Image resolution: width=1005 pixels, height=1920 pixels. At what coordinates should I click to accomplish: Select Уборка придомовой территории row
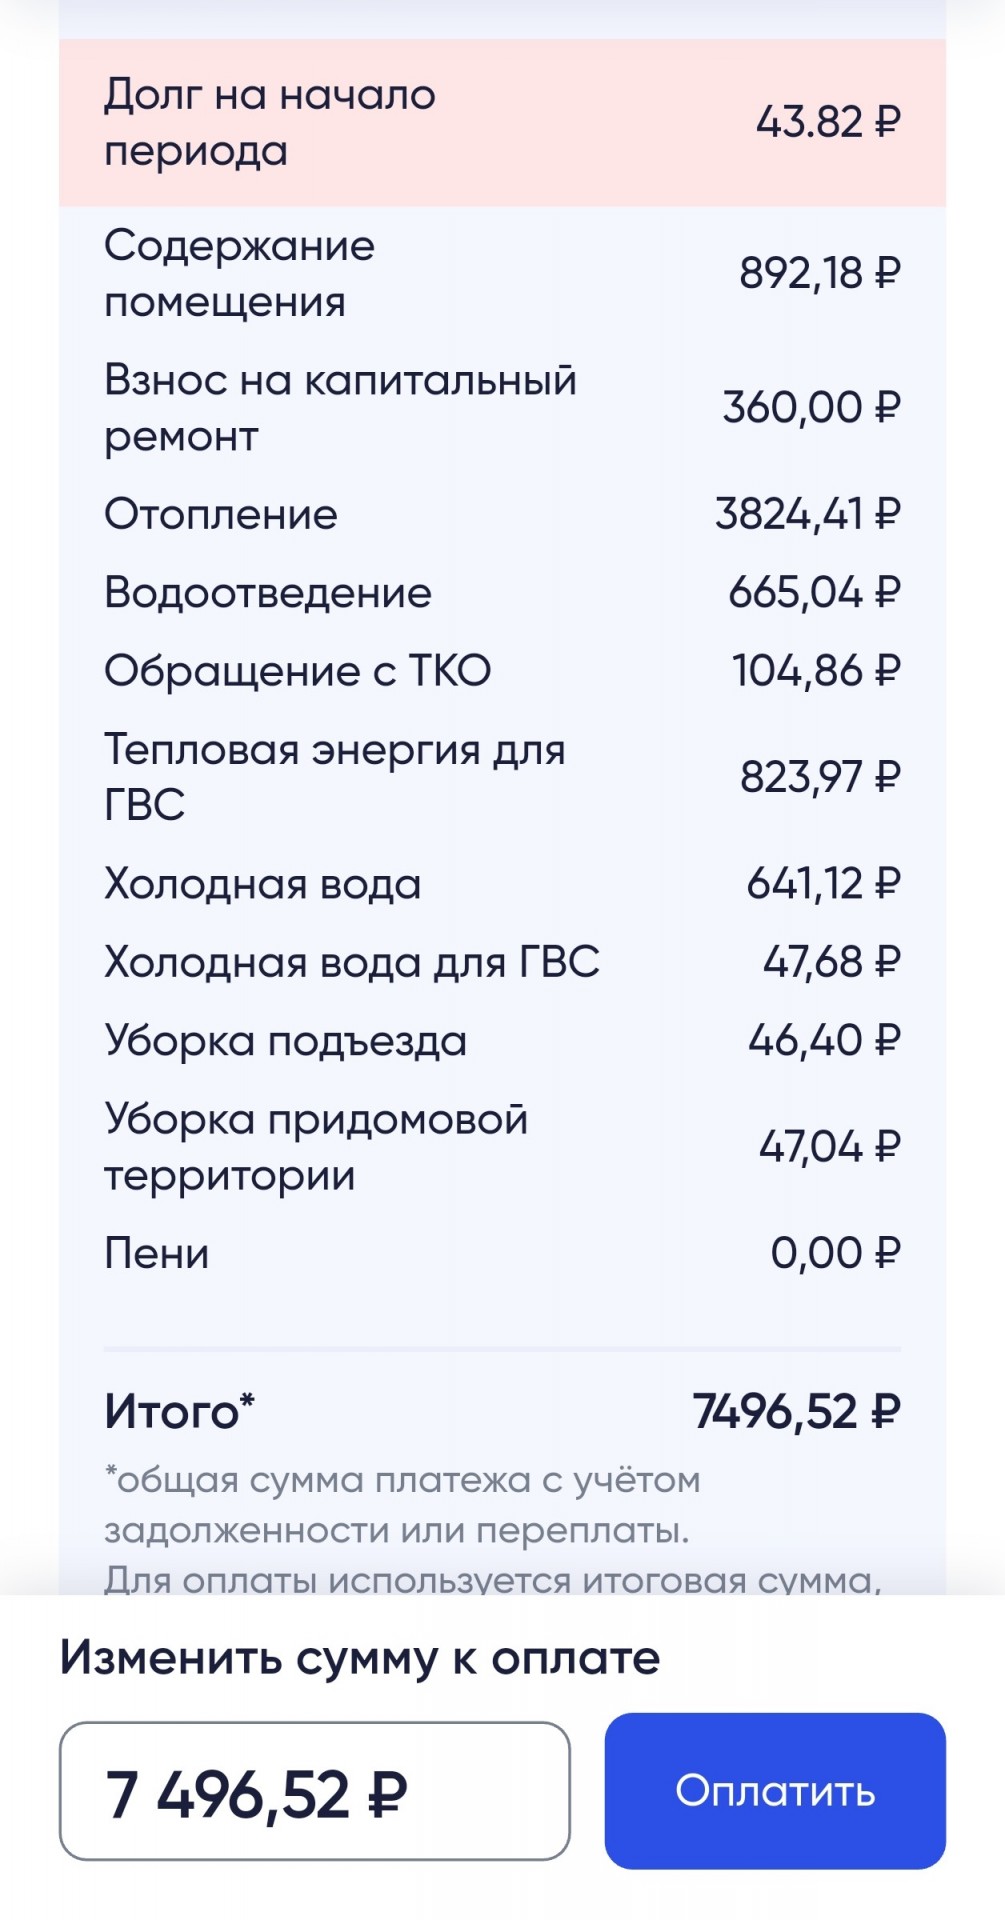pyautogui.click(x=502, y=1146)
